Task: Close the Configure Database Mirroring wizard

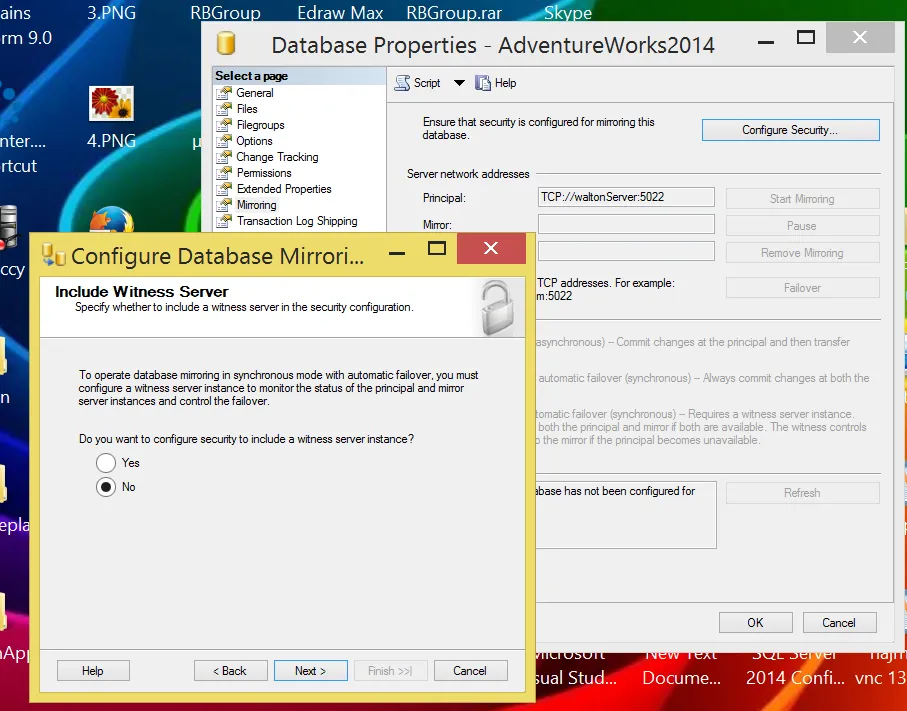Action: [491, 249]
